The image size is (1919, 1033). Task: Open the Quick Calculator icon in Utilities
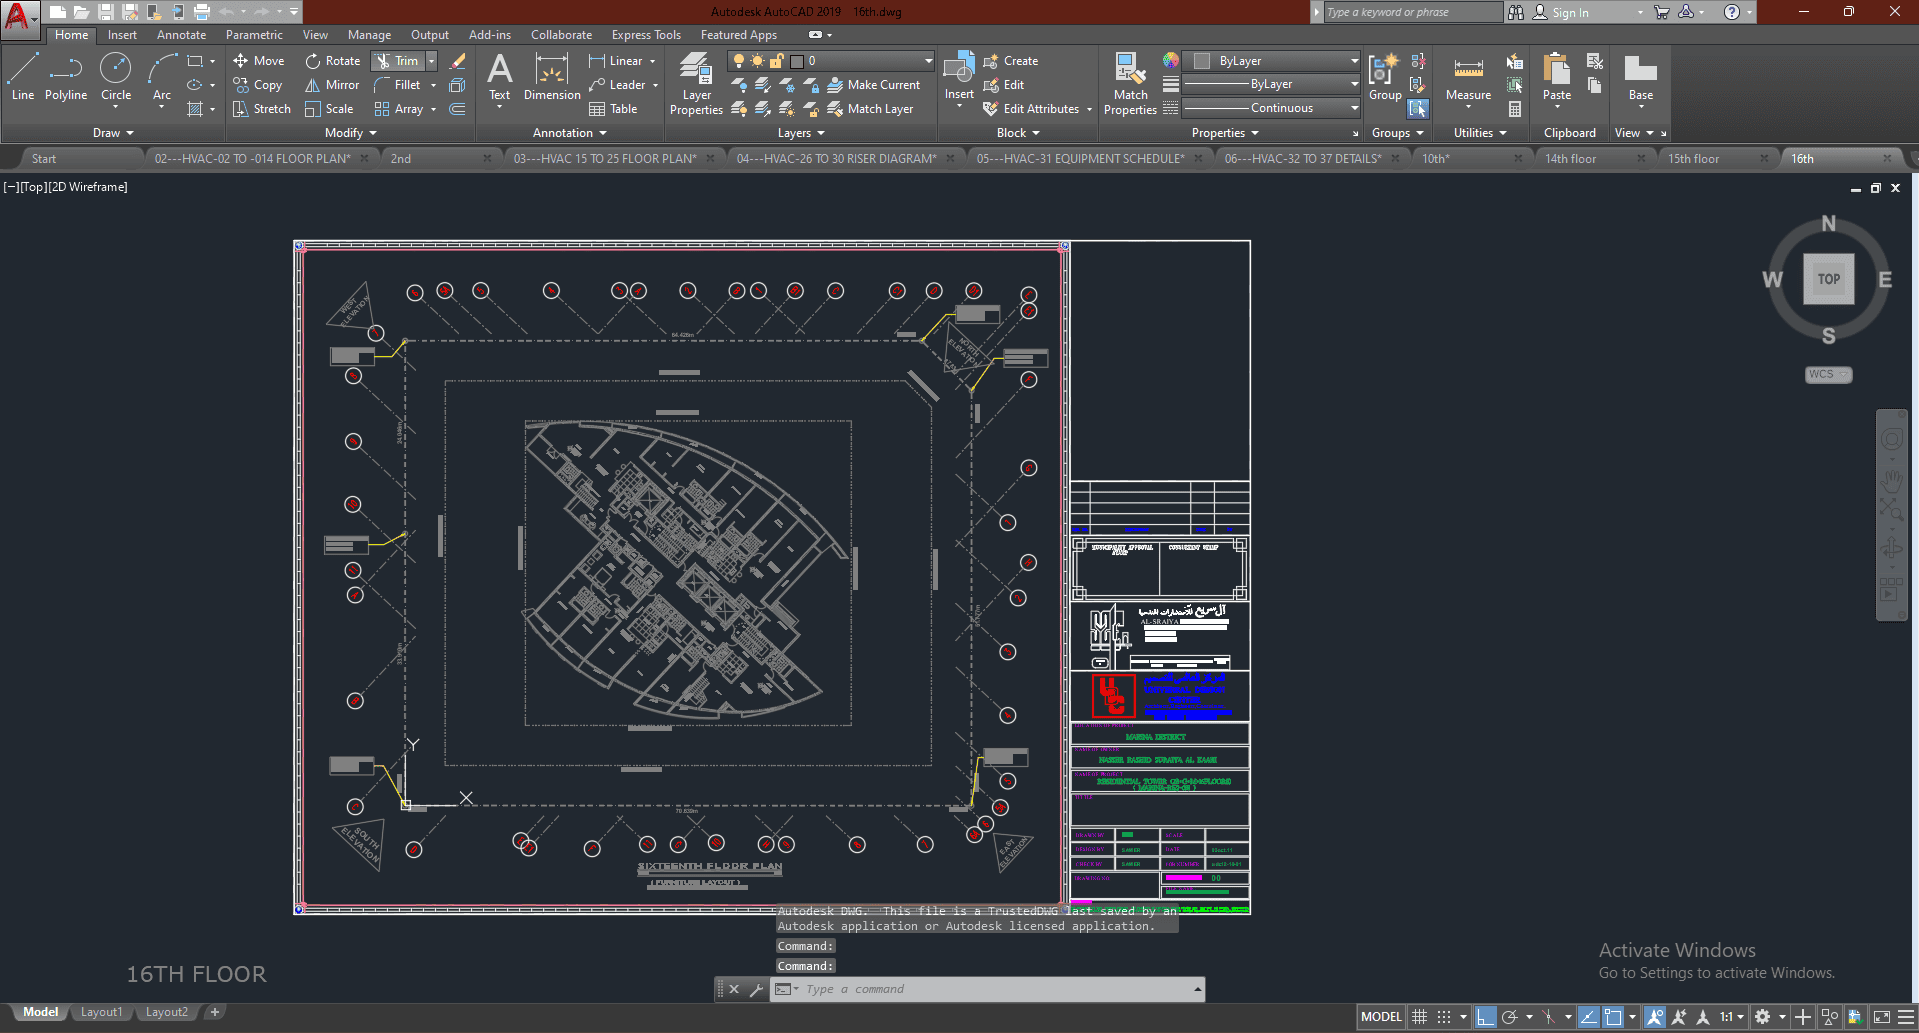pyautogui.click(x=1515, y=109)
